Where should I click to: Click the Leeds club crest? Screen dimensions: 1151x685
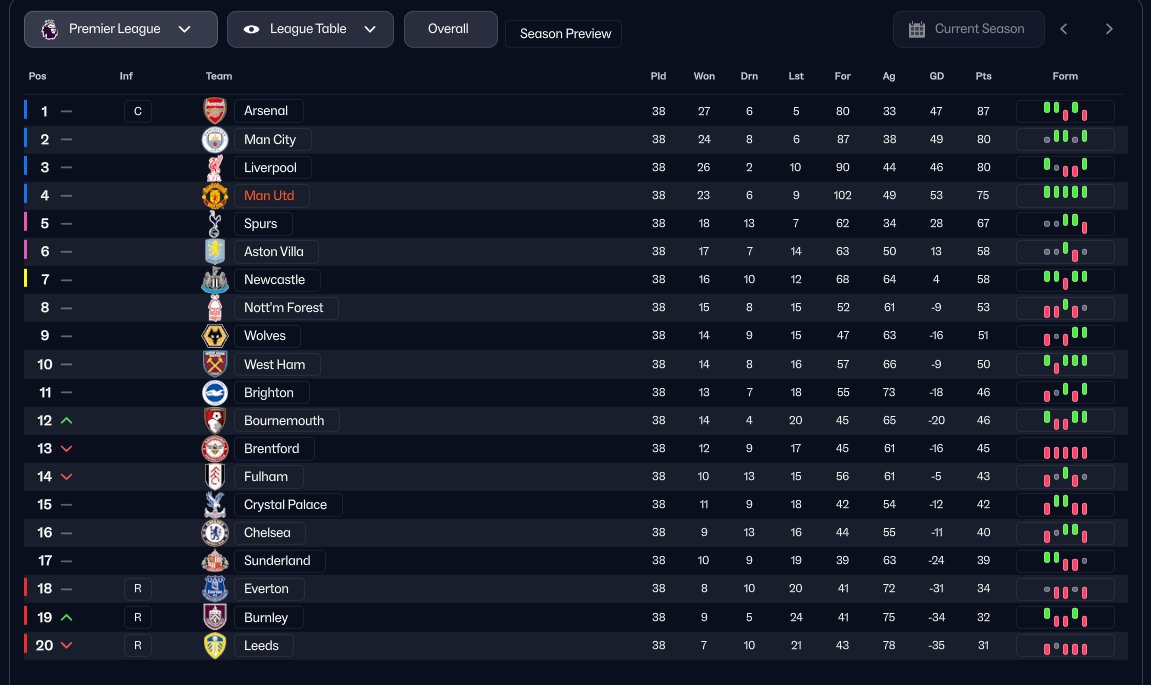click(215, 645)
